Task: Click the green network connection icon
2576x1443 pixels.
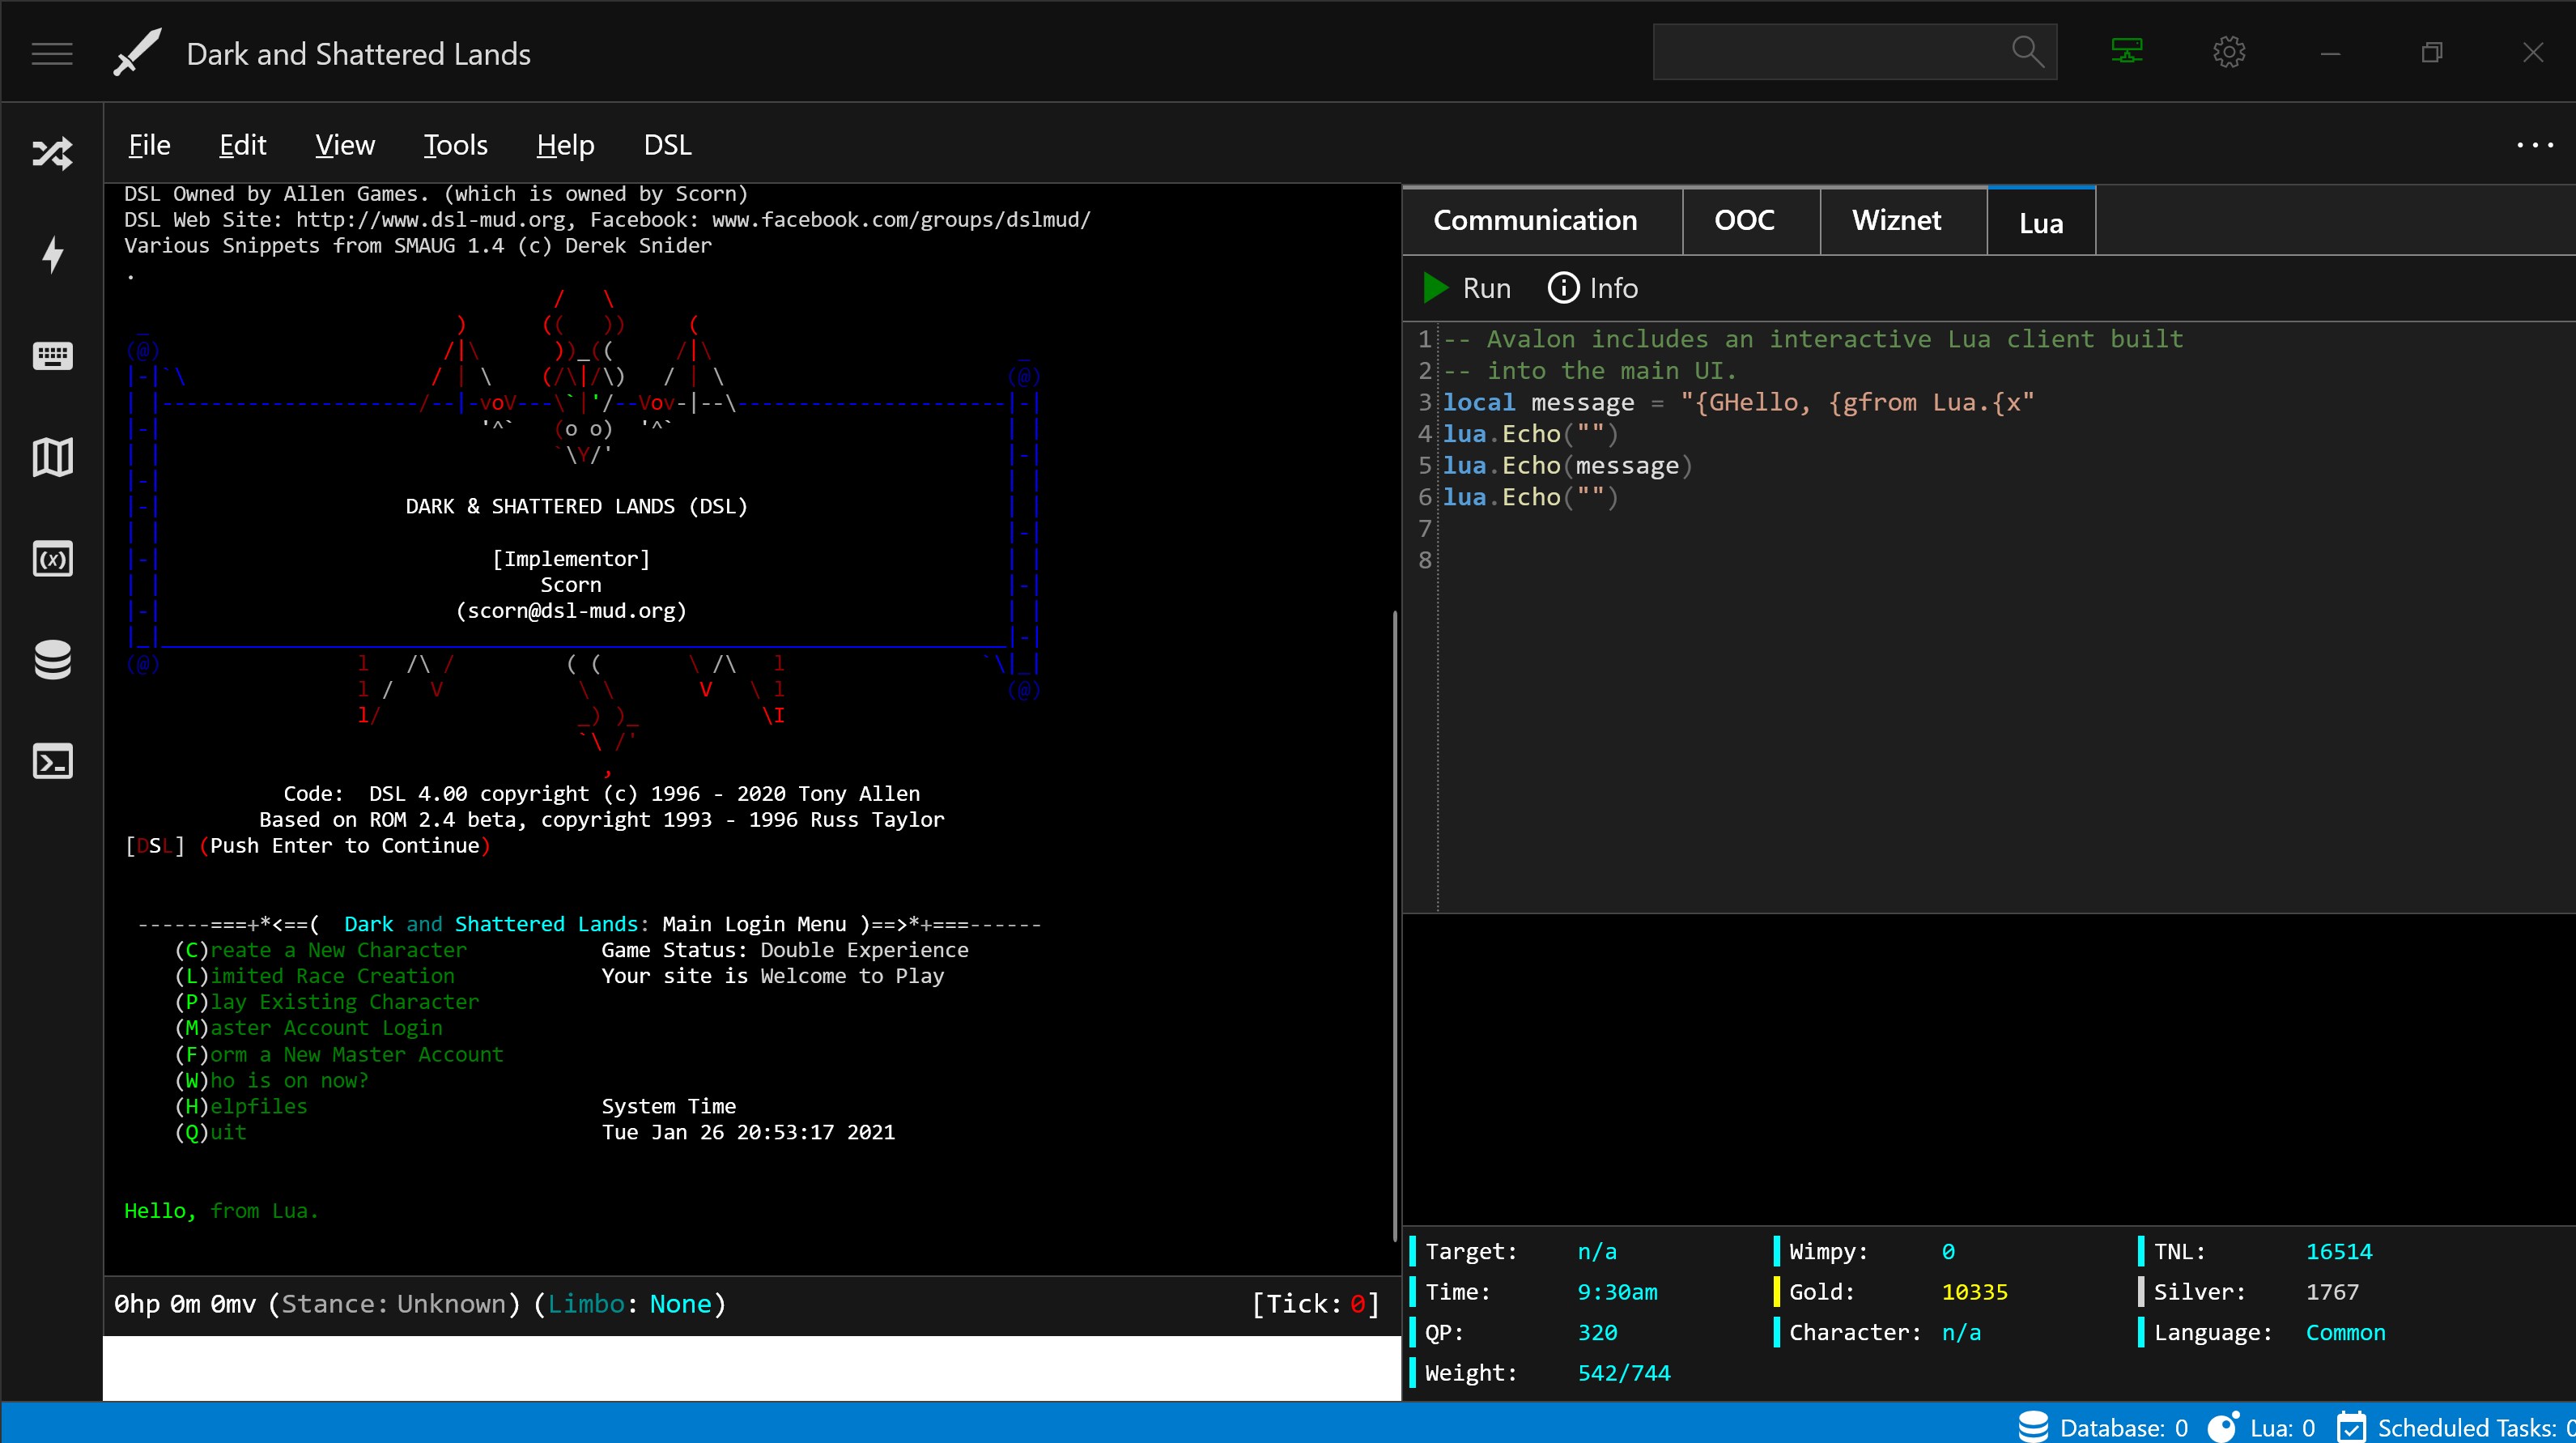Action: click(2127, 51)
